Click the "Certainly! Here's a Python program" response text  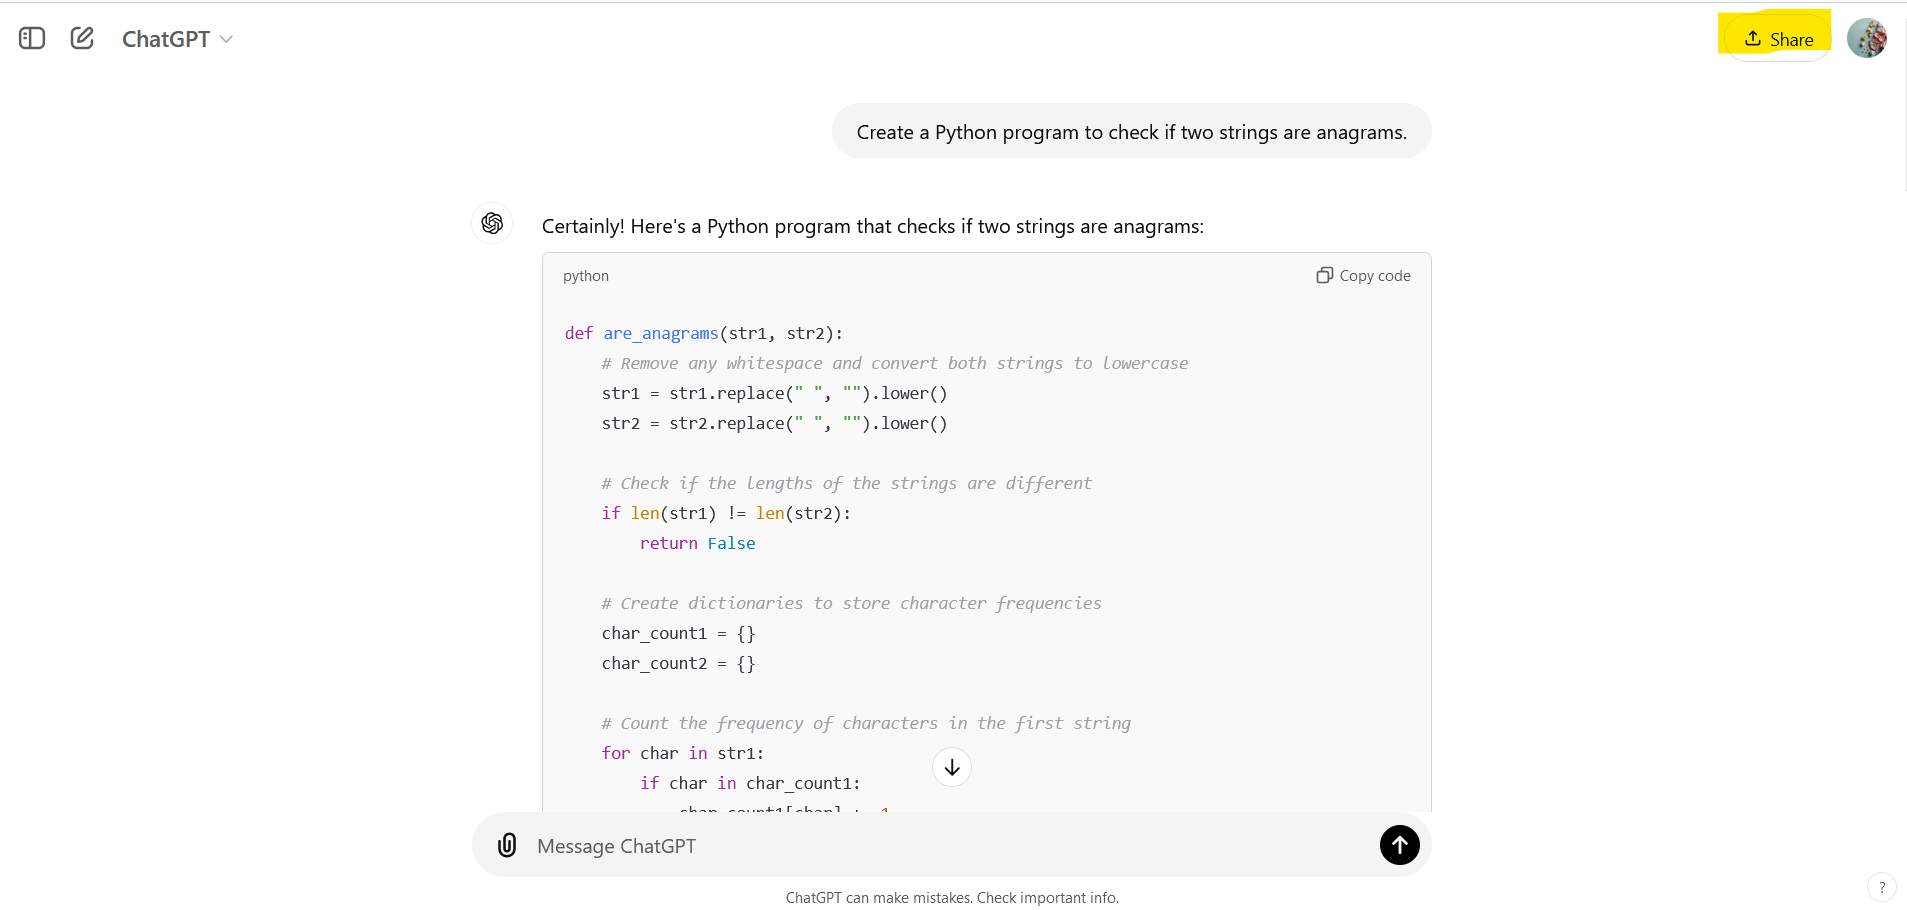click(872, 227)
